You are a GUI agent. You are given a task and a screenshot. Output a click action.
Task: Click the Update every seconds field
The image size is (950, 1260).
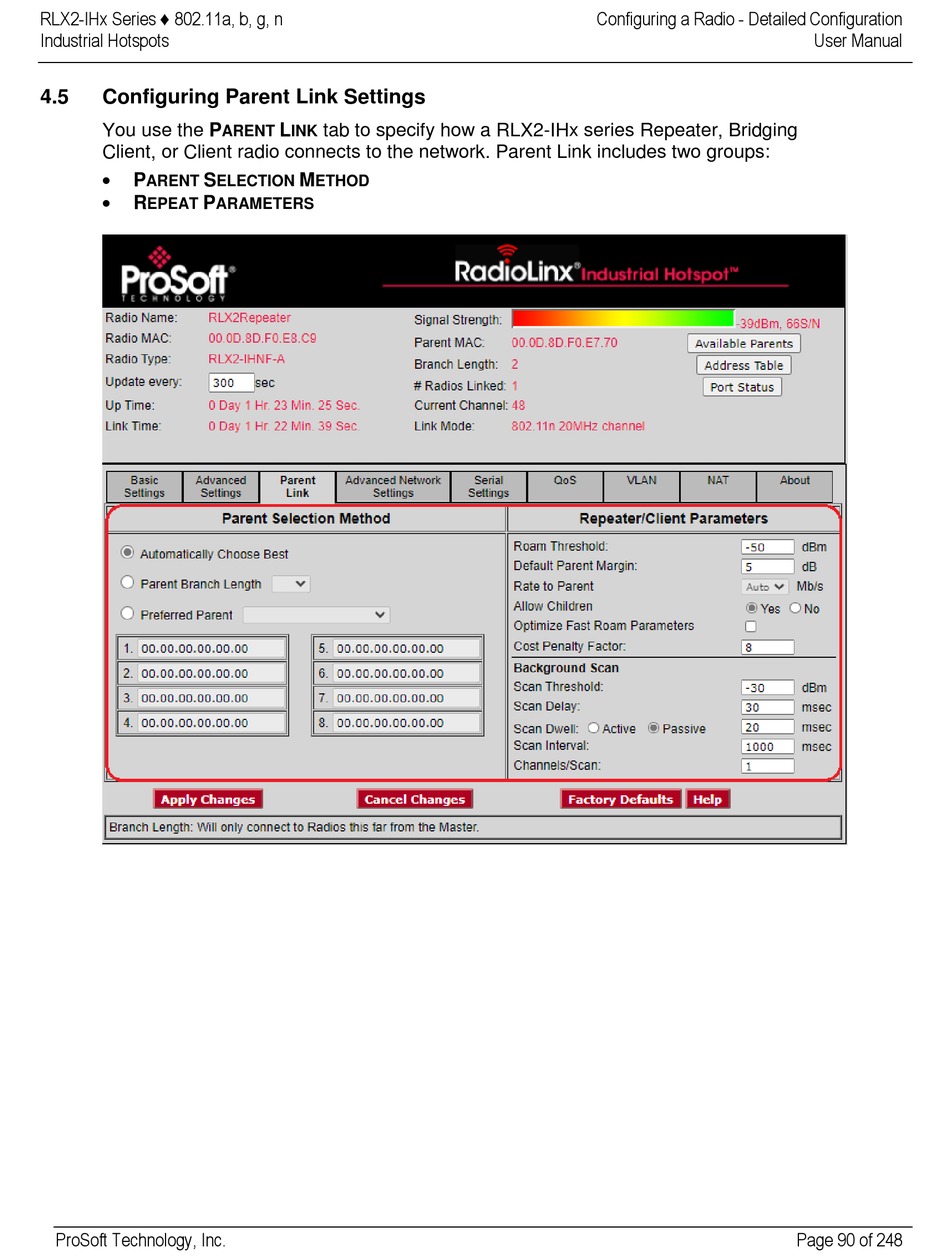click(x=231, y=383)
